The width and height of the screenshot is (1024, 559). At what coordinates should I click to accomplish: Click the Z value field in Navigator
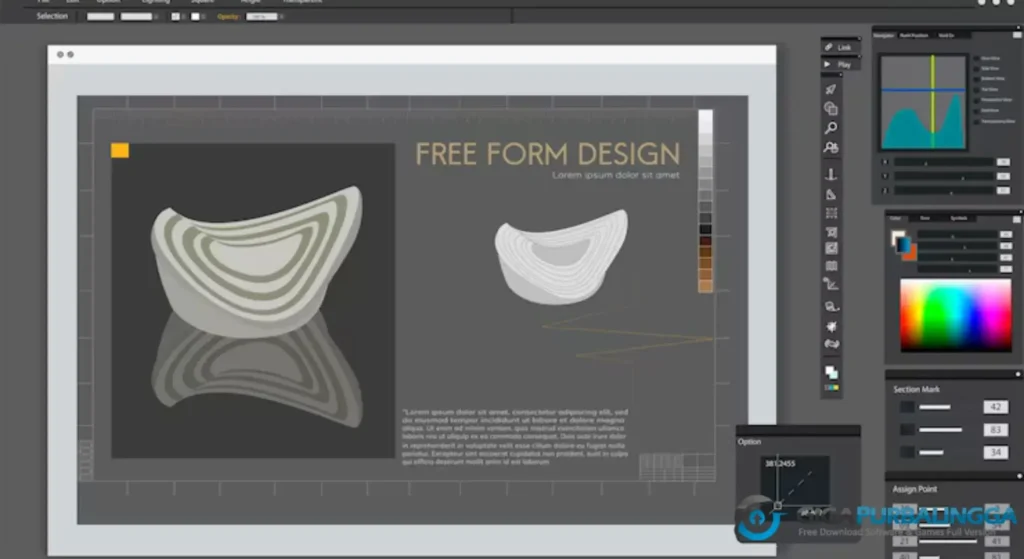[x=1003, y=191]
